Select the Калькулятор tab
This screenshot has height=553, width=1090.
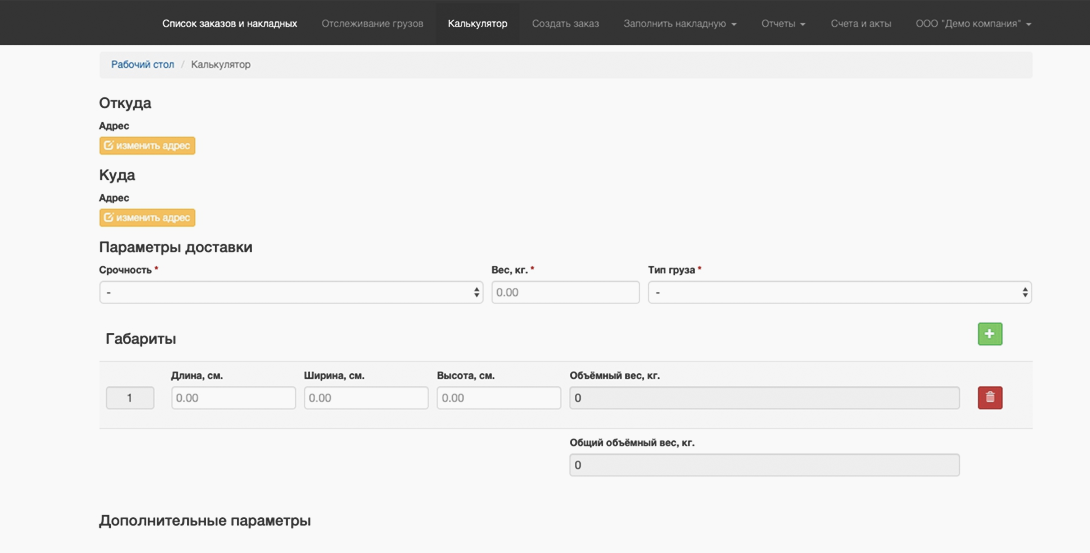point(478,24)
